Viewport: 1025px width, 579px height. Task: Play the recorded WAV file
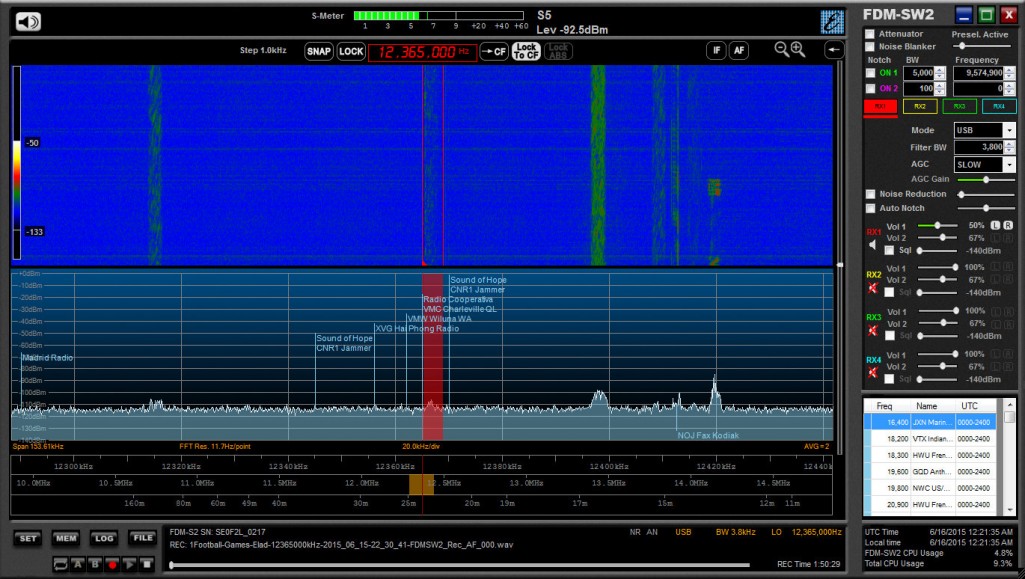click(x=129, y=564)
